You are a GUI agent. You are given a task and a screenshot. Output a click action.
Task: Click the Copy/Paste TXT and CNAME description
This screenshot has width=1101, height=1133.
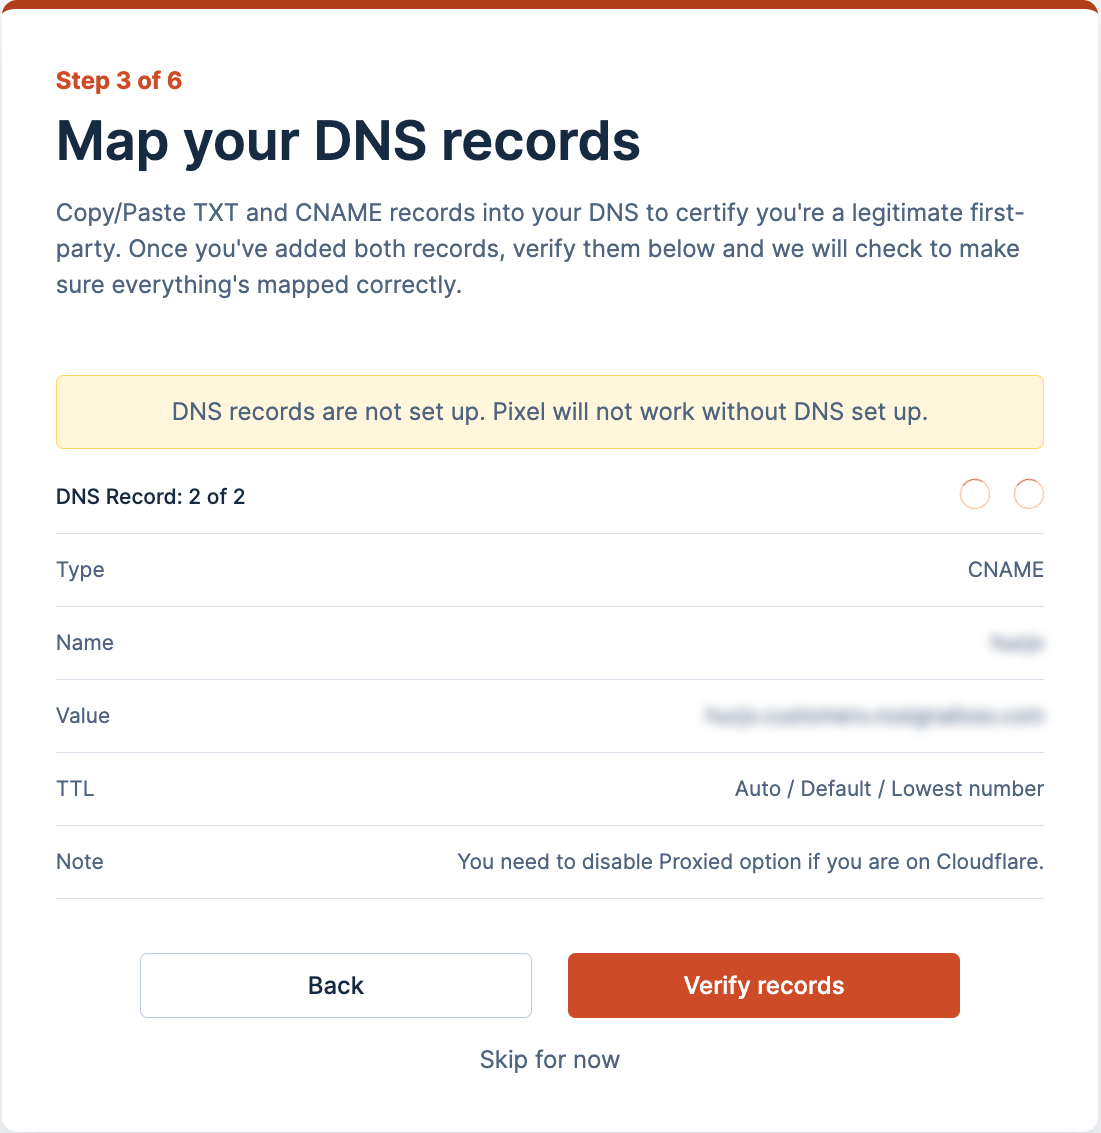coord(540,249)
